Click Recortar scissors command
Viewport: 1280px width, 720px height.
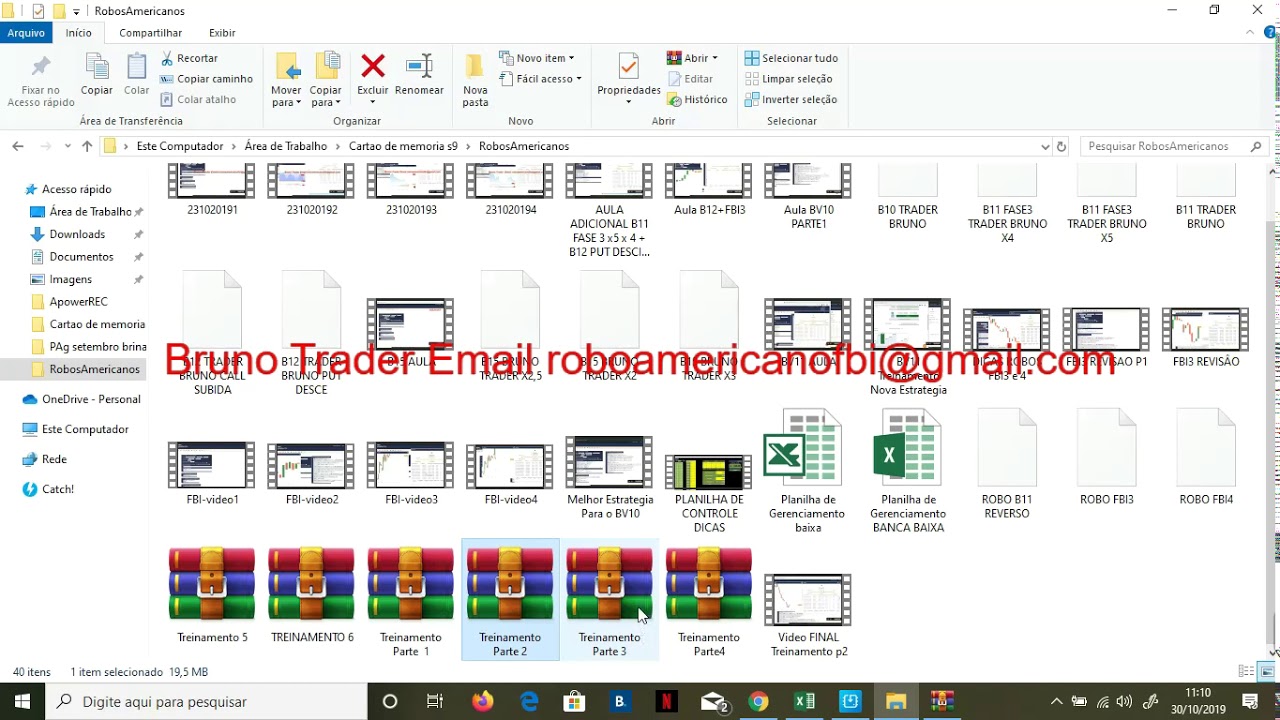point(189,58)
